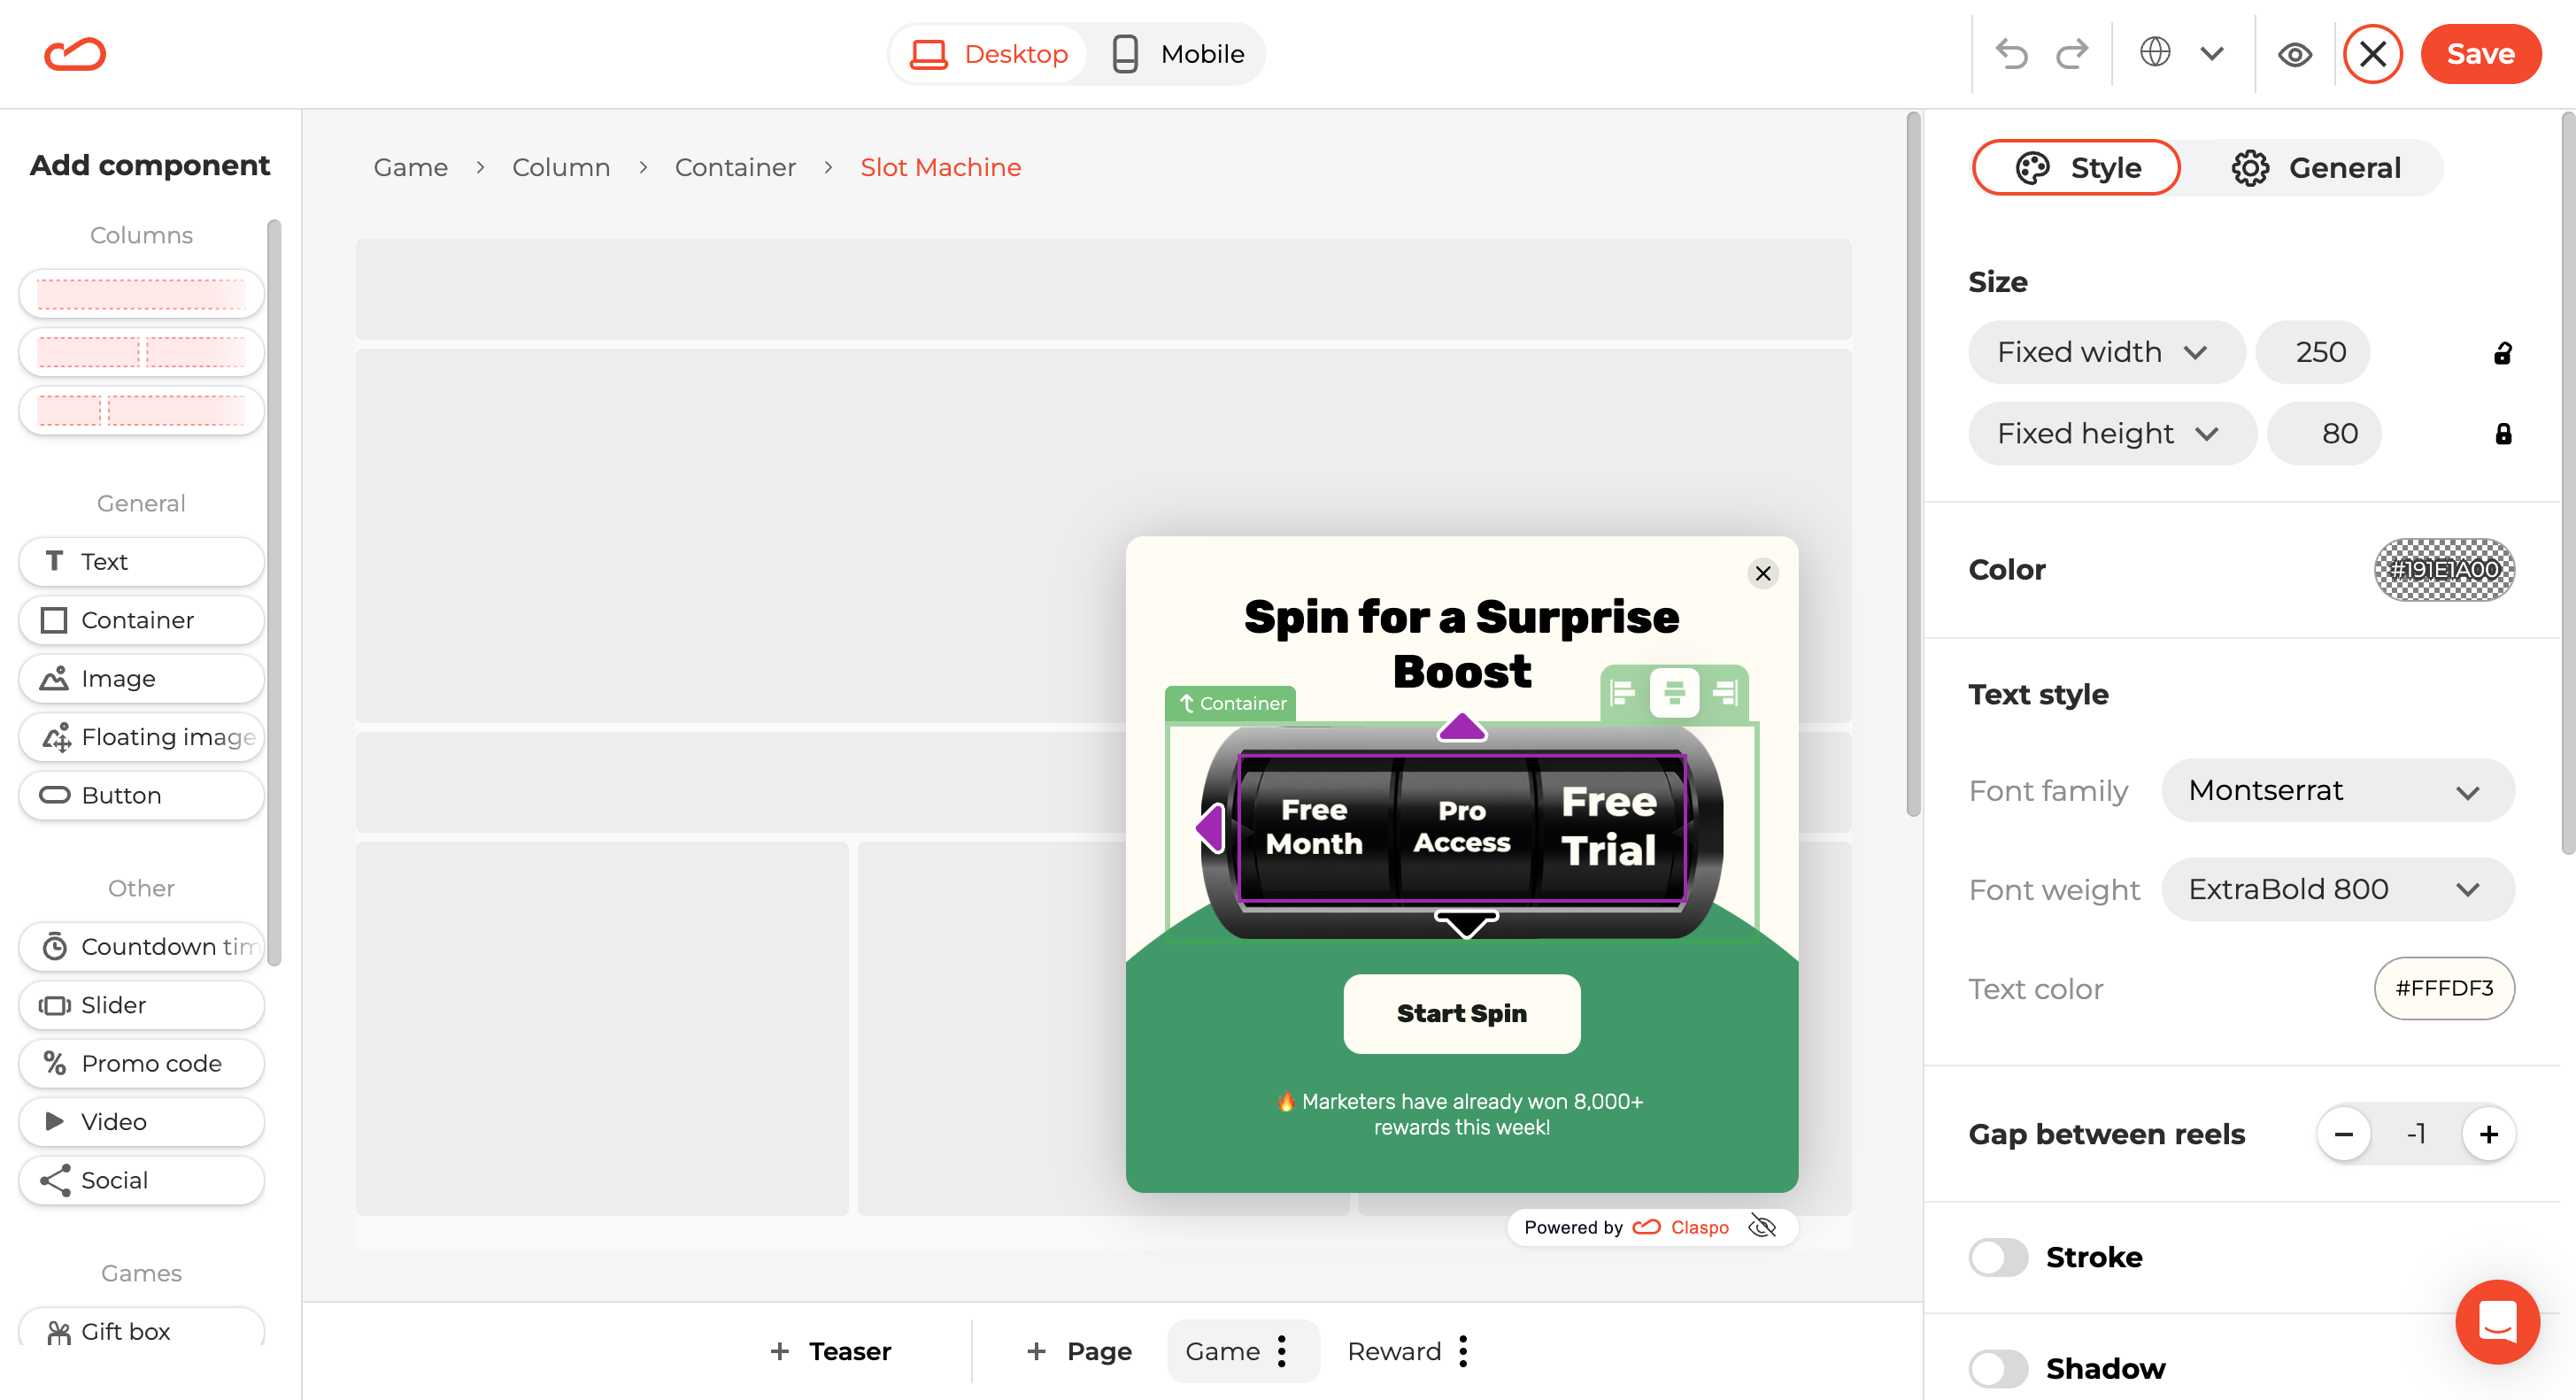This screenshot has height=1400, width=2576.
Task: Open the chat support bubble
Action: [x=2496, y=1322]
